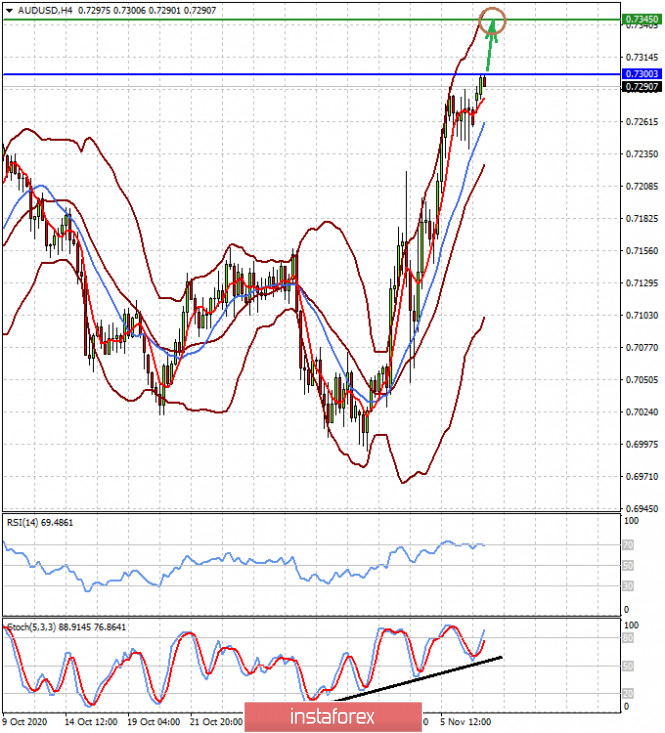Click the 0.72350 price on the axis
The height and width of the screenshot is (733, 665).
tap(642, 154)
